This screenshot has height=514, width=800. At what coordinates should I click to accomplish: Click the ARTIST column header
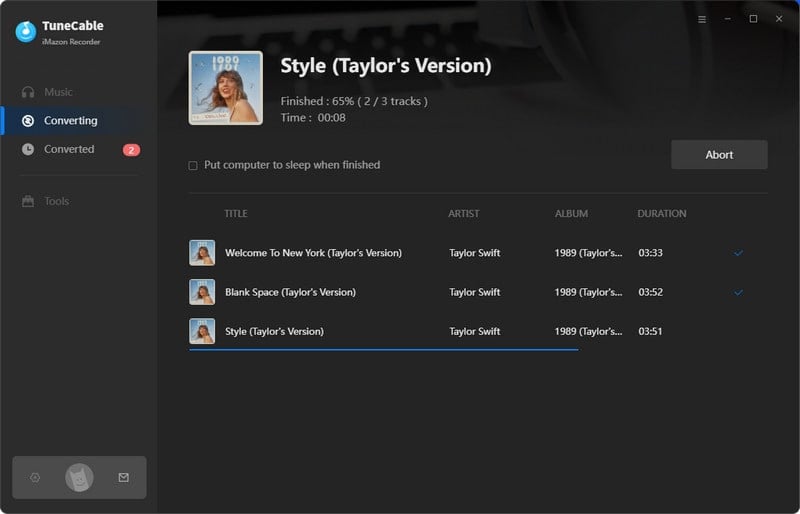click(464, 214)
